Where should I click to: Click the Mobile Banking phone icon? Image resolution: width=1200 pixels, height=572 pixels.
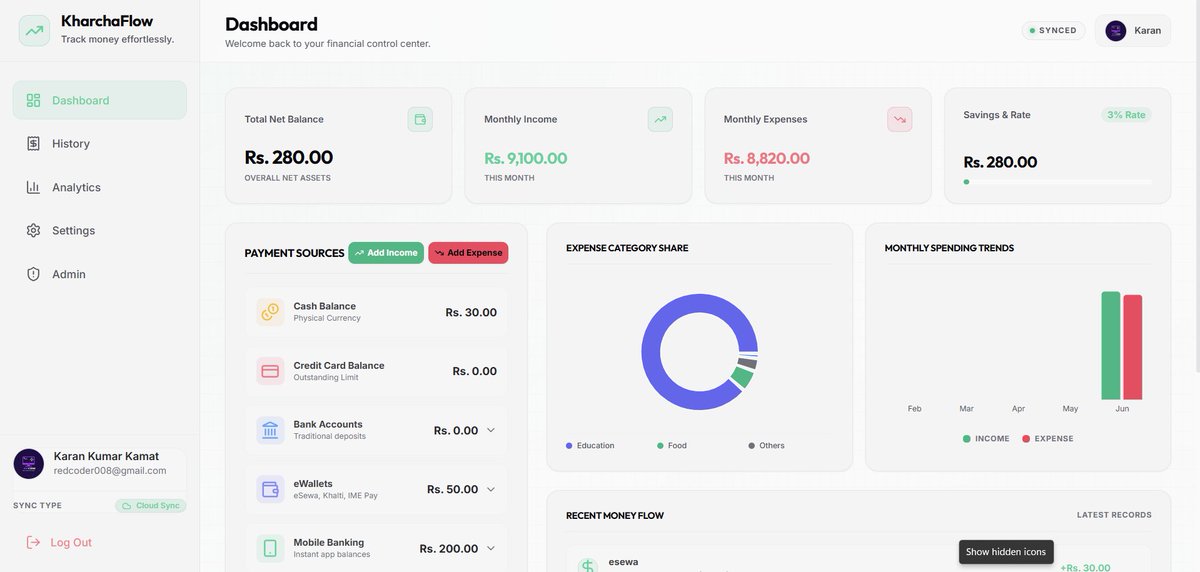(270, 548)
